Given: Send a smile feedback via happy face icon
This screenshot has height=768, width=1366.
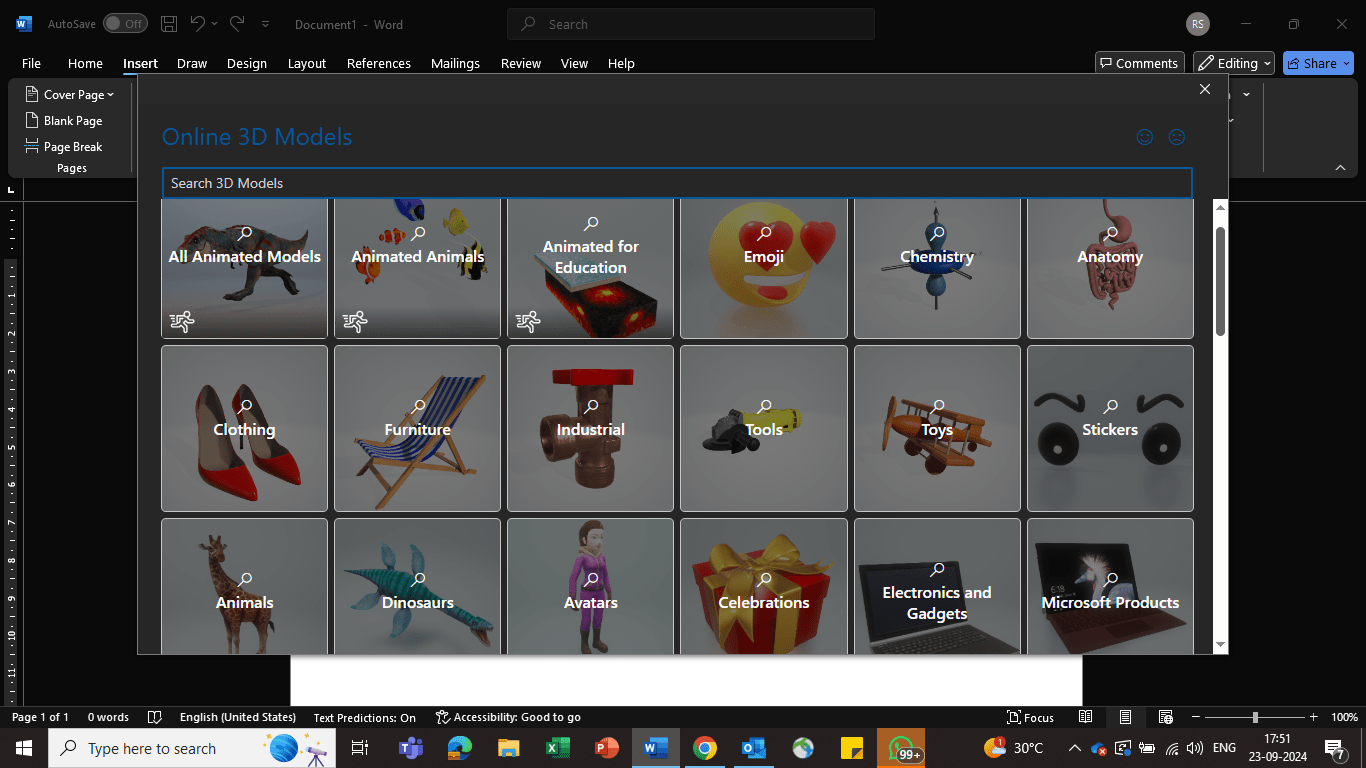Looking at the screenshot, I should coord(1145,137).
